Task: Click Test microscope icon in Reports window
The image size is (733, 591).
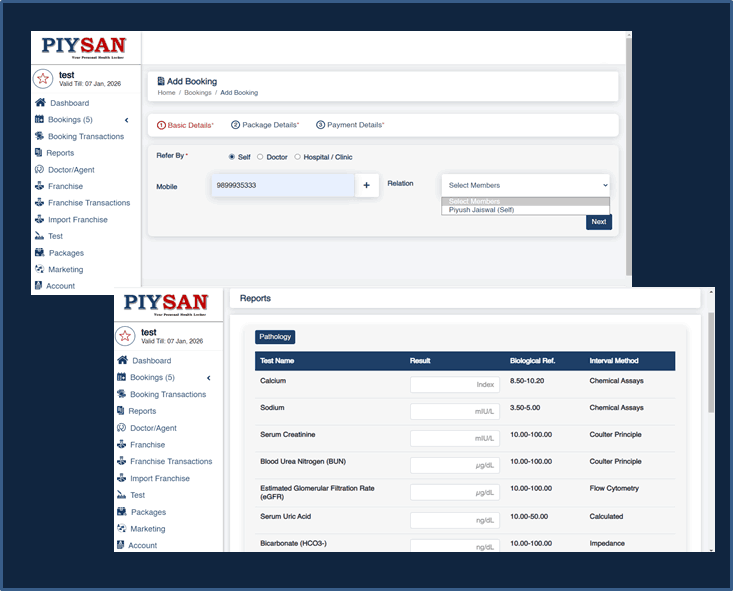Action: pyautogui.click(x=122, y=494)
